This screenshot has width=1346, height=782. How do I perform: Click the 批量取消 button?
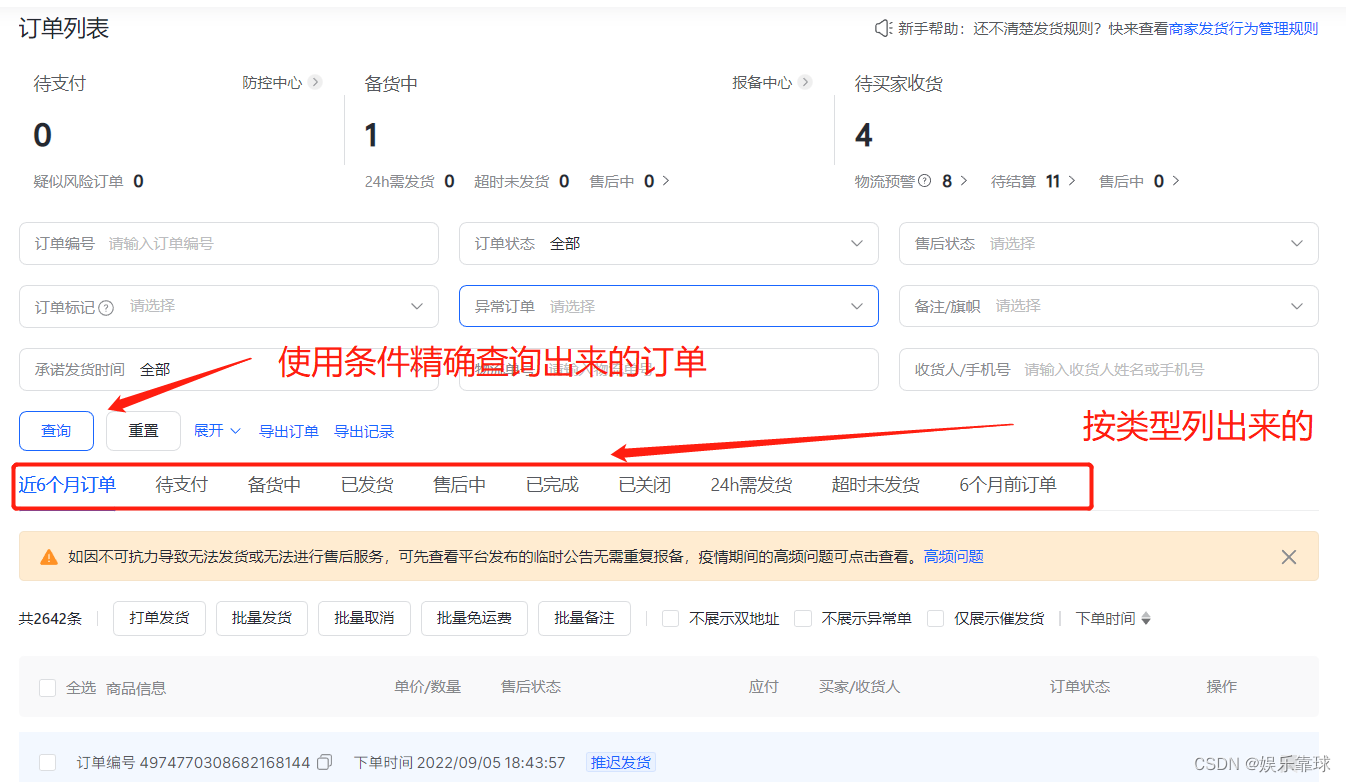pyautogui.click(x=364, y=618)
